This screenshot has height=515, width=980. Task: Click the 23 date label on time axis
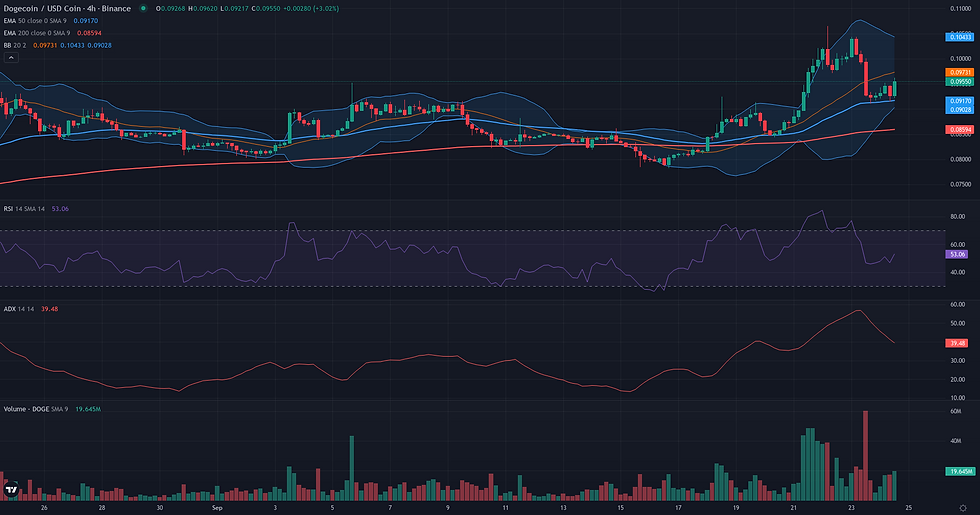851,508
